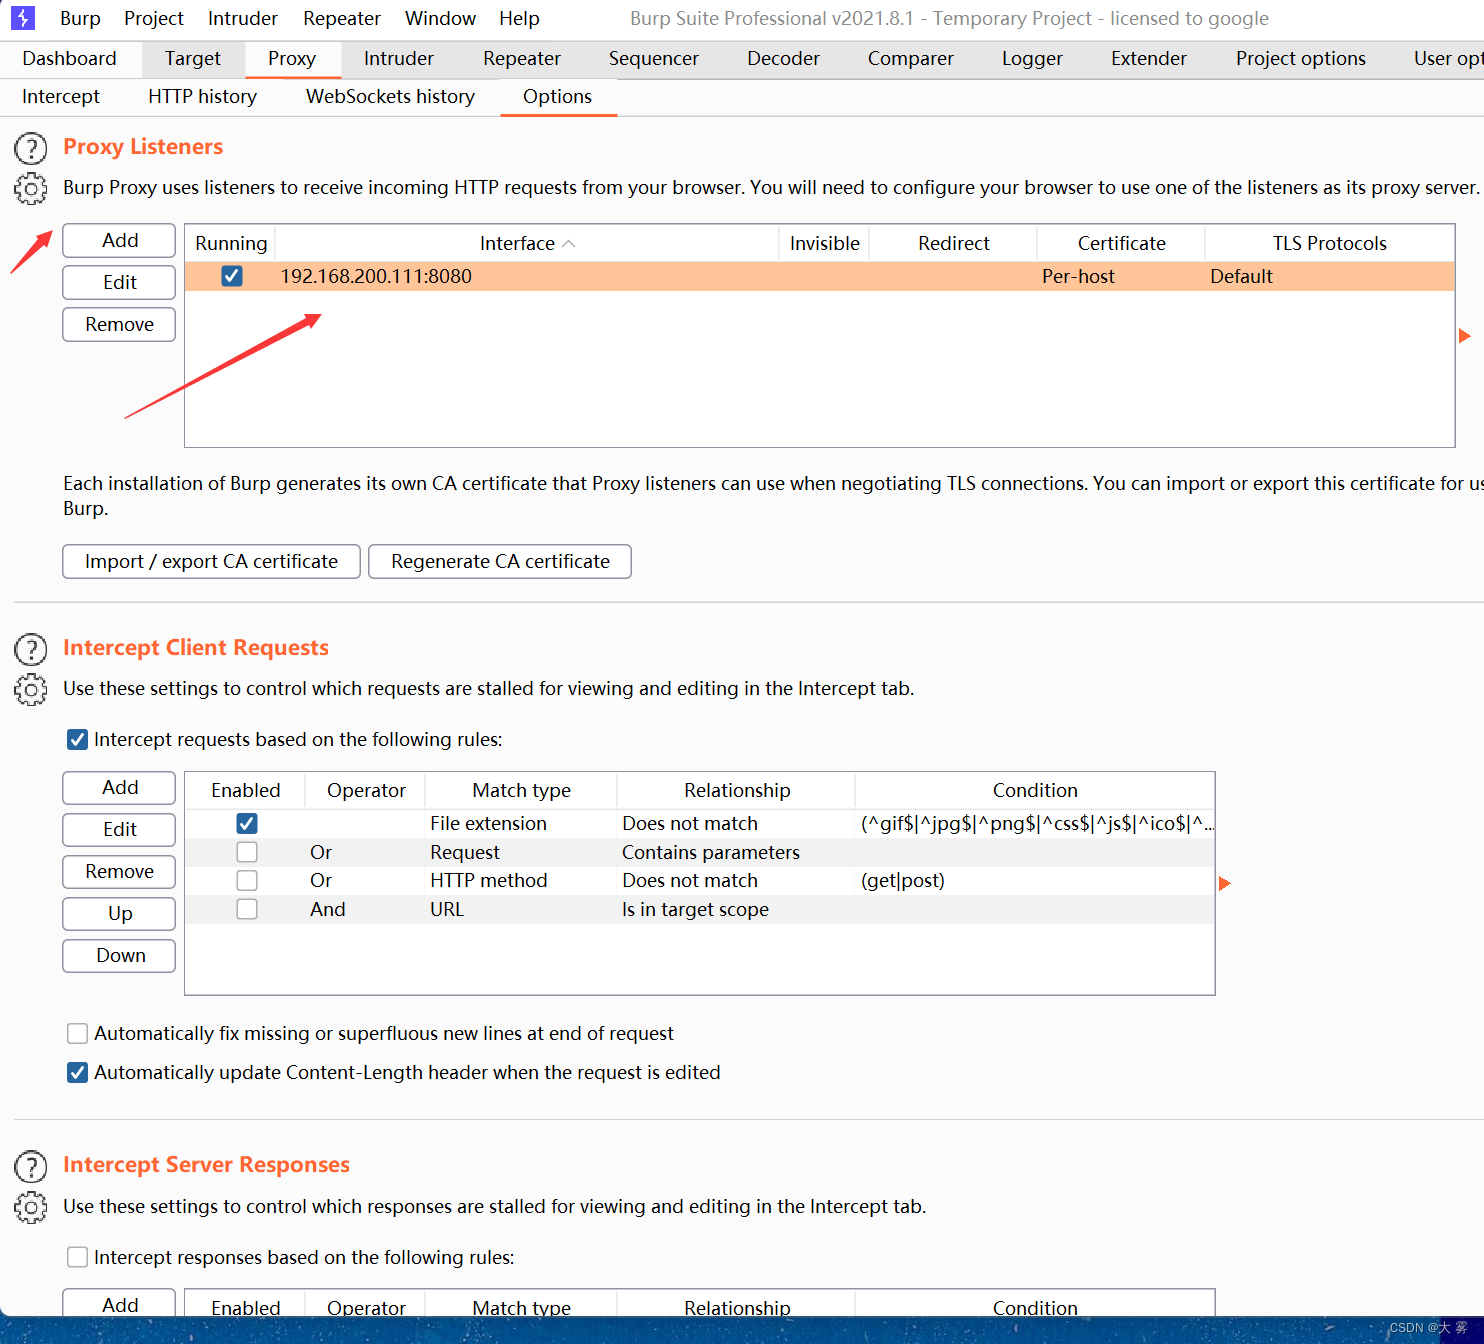Enable the URL in target scope rule
Screen dimensions: 1484x1344
point(247,909)
